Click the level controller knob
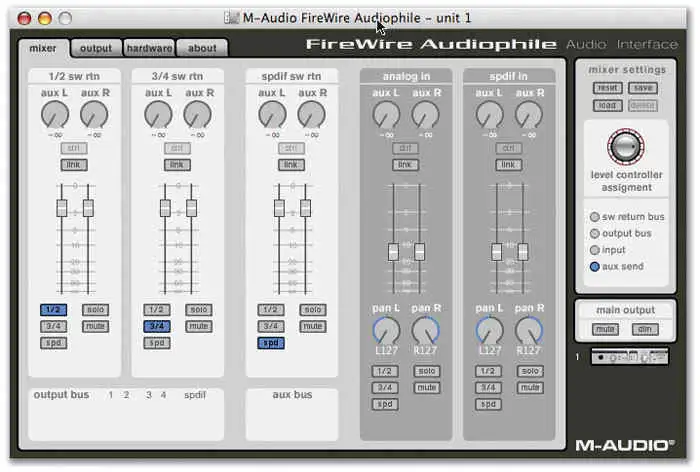 pos(626,147)
